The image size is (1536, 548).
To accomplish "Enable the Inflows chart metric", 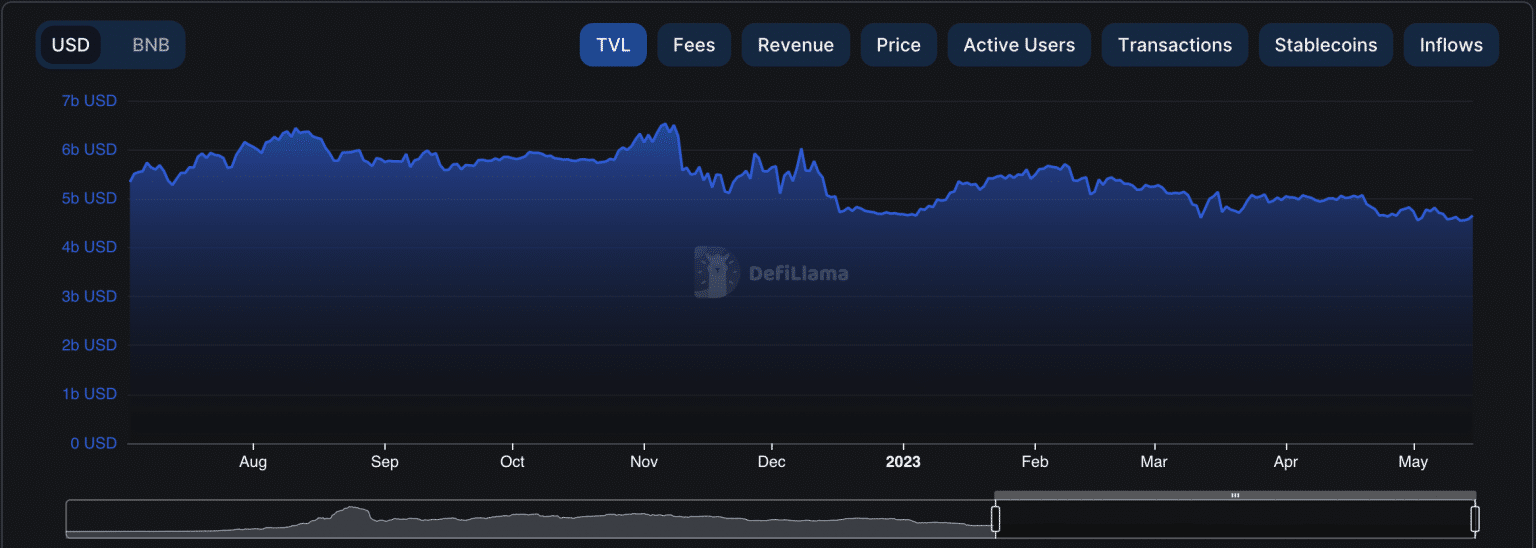I will click(x=1451, y=45).
